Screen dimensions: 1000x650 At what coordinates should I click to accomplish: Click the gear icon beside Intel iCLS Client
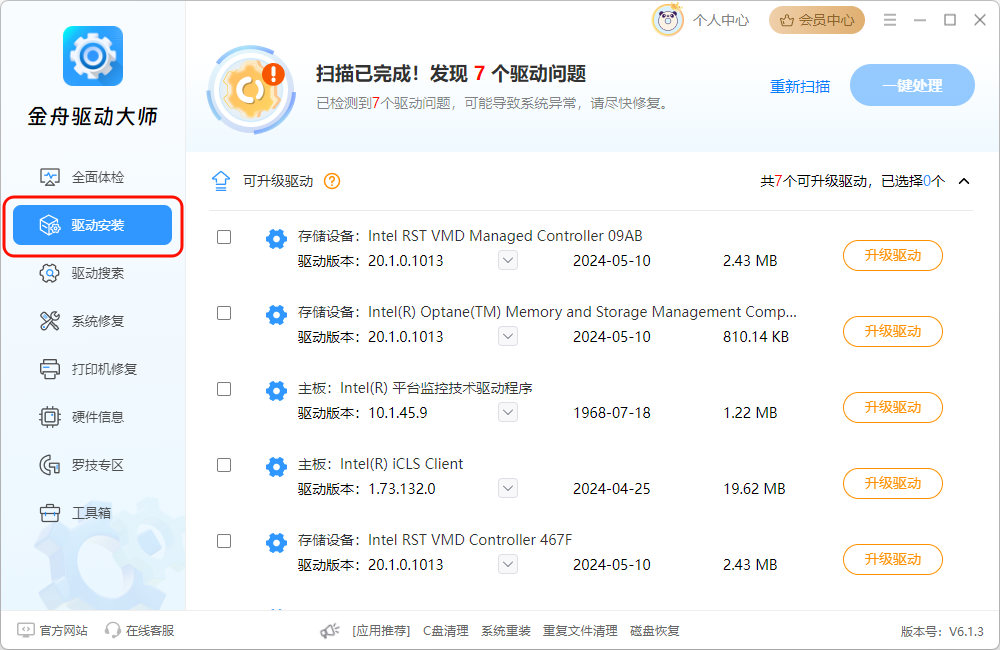[x=276, y=466]
